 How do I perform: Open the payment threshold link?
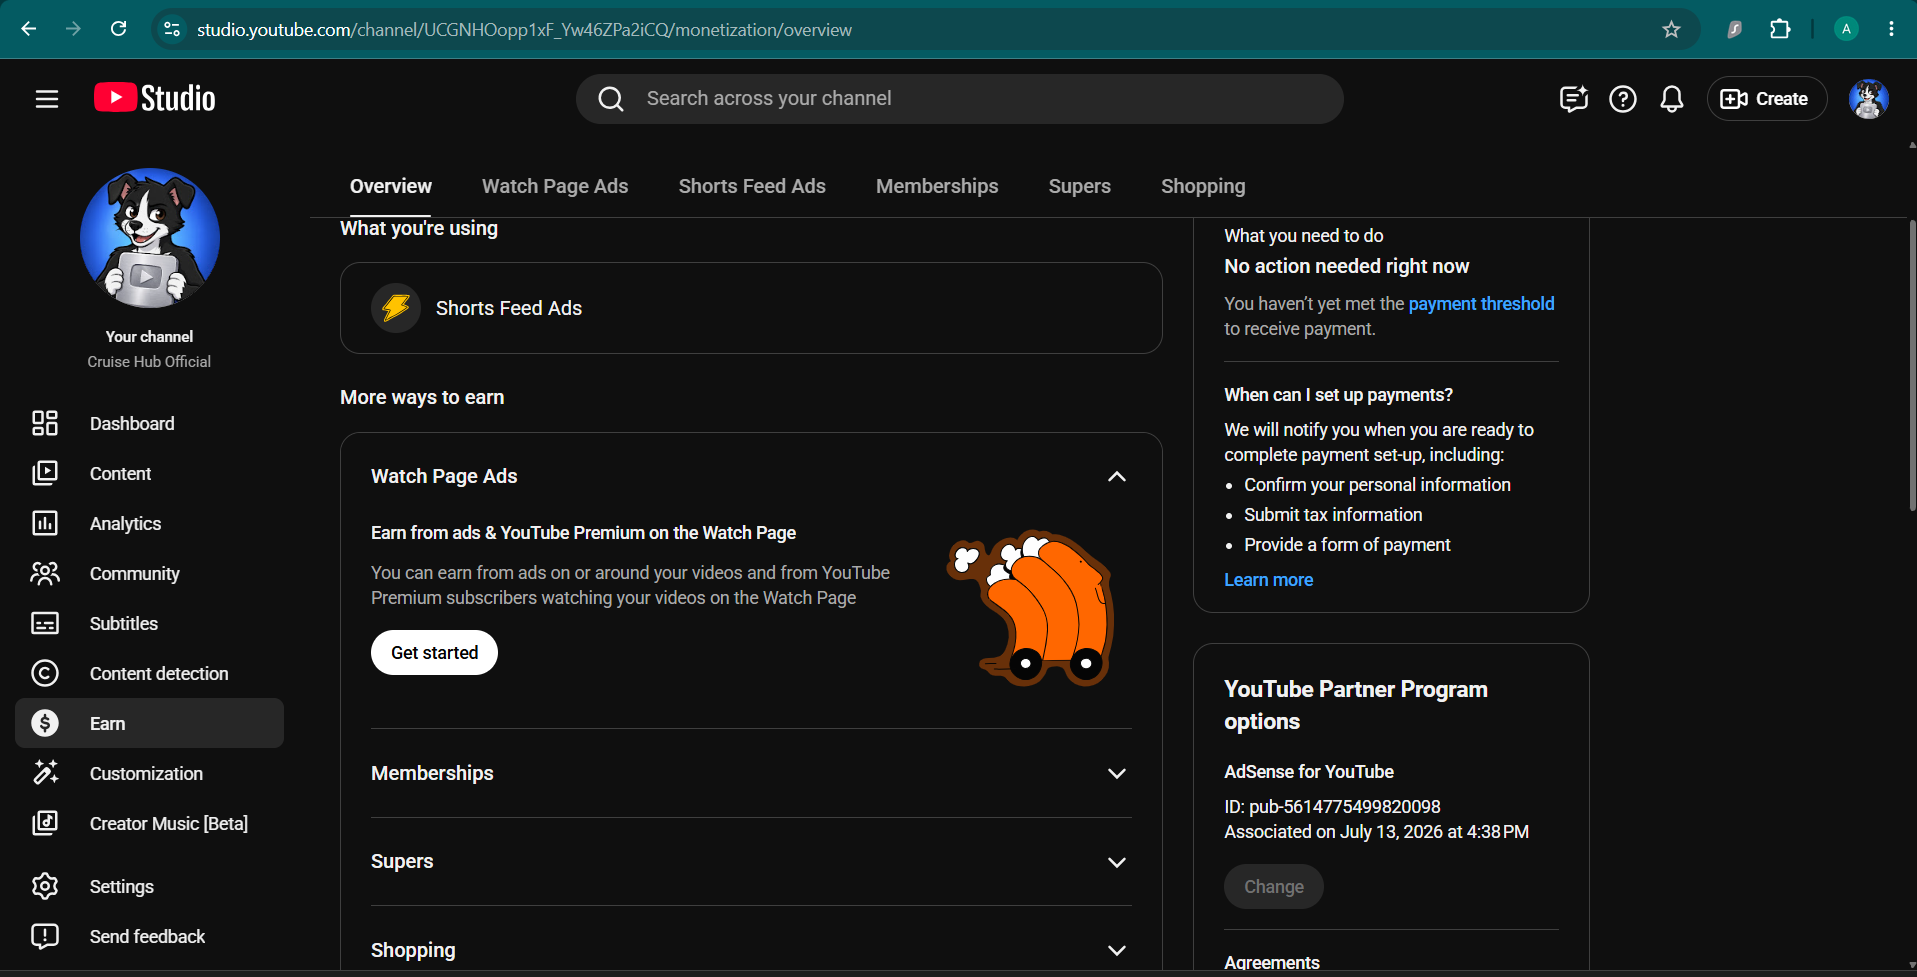[x=1481, y=303]
